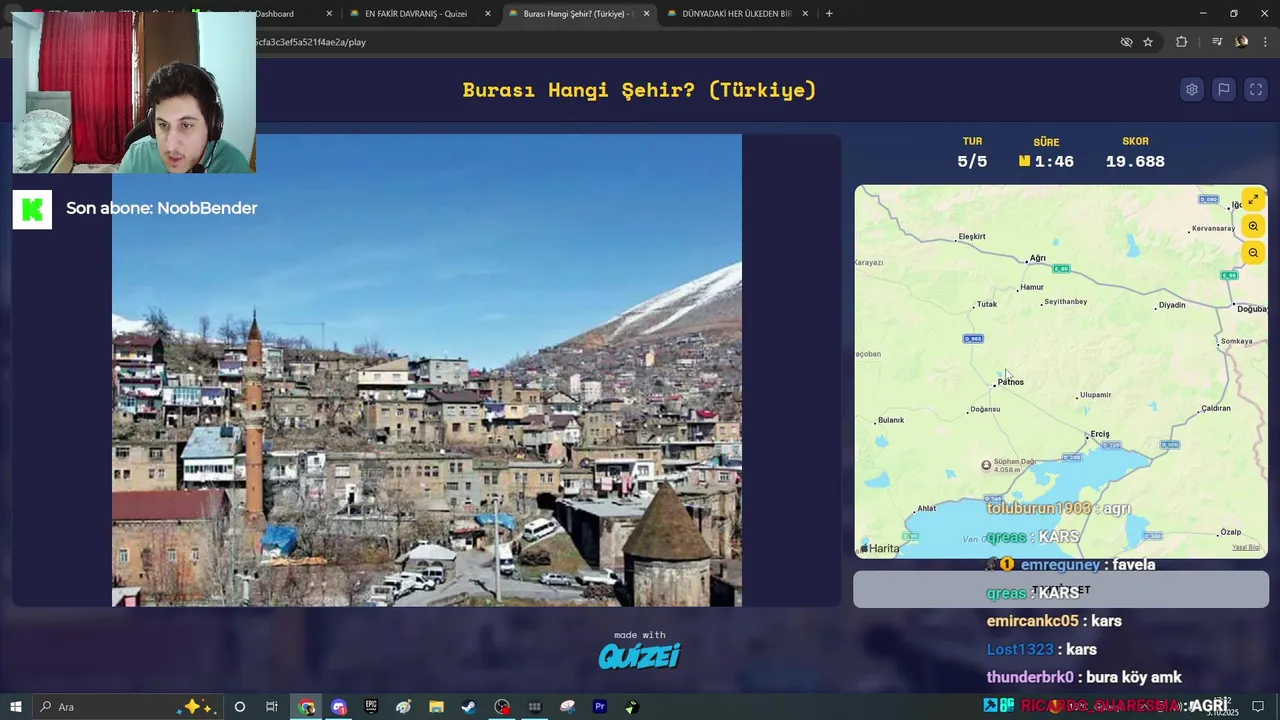Image resolution: width=1280 pixels, height=720 pixels.
Task: Open the media control icon in Chrome toolbar
Action: coord(1217,42)
